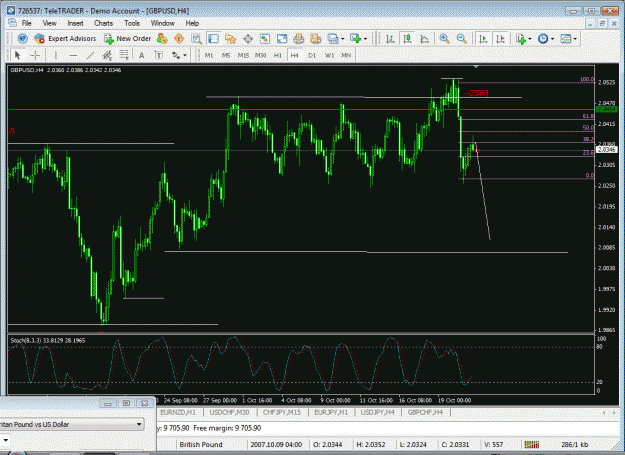Select the Trendline drawing tool
Image resolution: width=625 pixels, height=455 pixels.
pos(90,55)
